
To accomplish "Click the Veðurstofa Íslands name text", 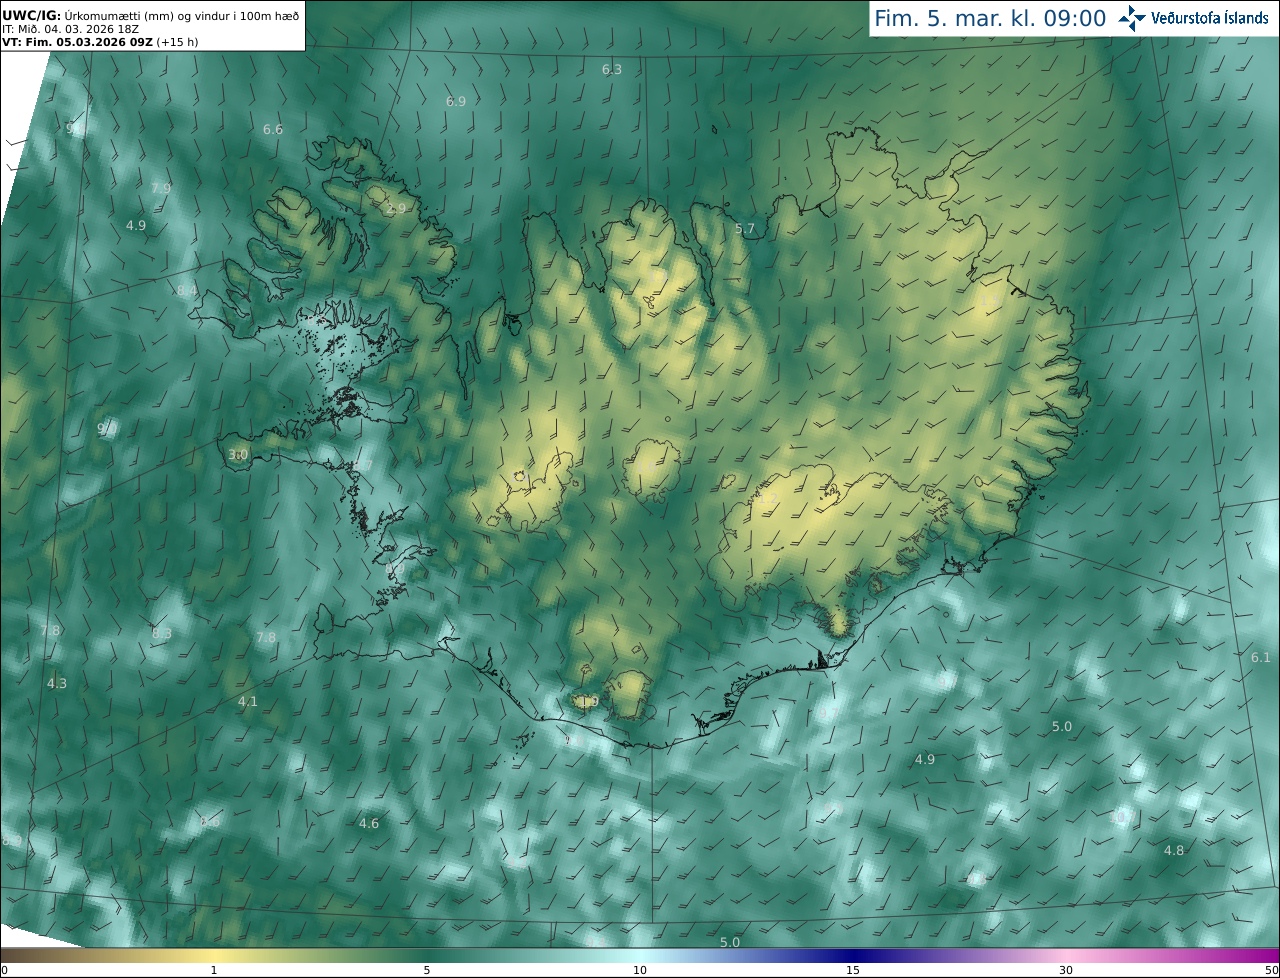I will [1210, 18].
